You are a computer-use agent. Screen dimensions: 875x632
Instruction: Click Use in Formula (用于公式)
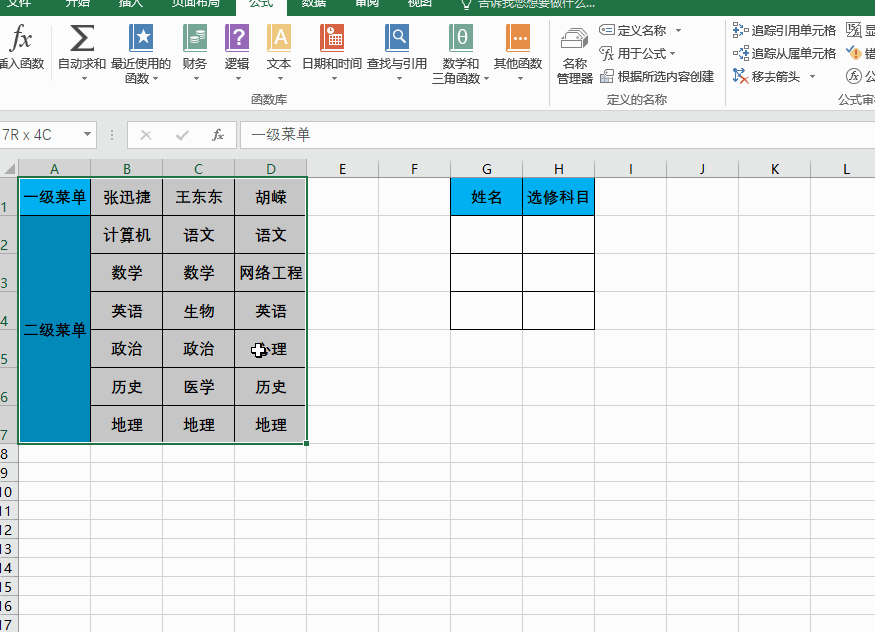tap(637, 54)
